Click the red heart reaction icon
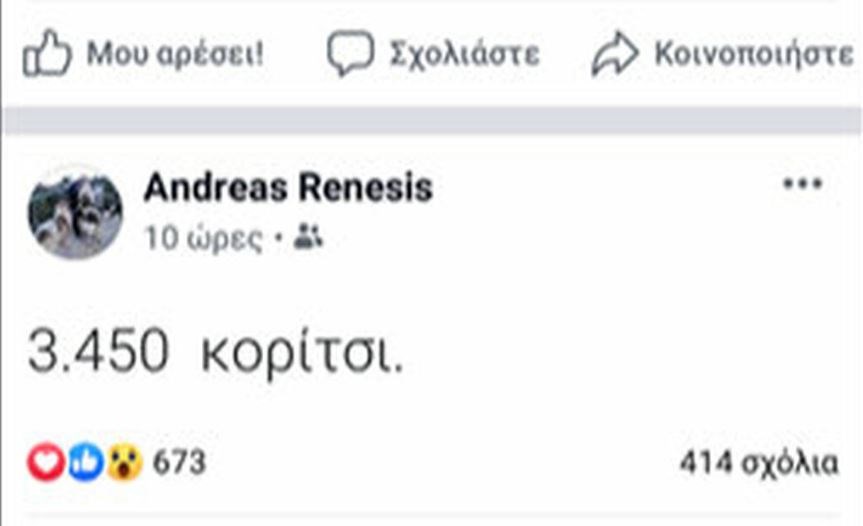 point(45,462)
